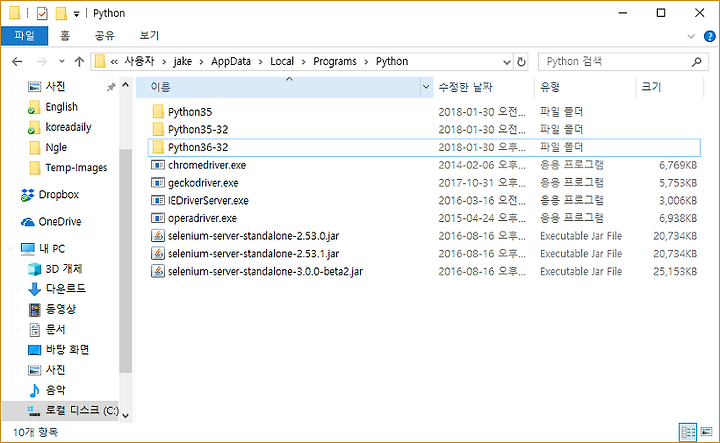
Task: Open the Temp-Images quick access folder
Action: (x=68, y=168)
